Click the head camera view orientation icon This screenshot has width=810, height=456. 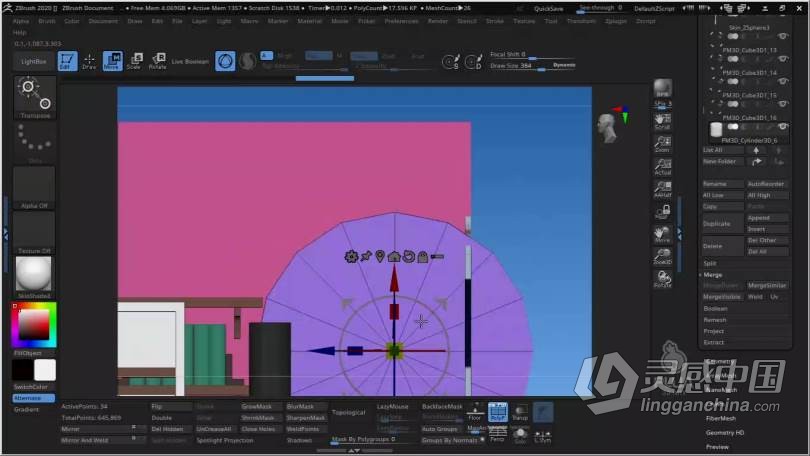click(608, 128)
